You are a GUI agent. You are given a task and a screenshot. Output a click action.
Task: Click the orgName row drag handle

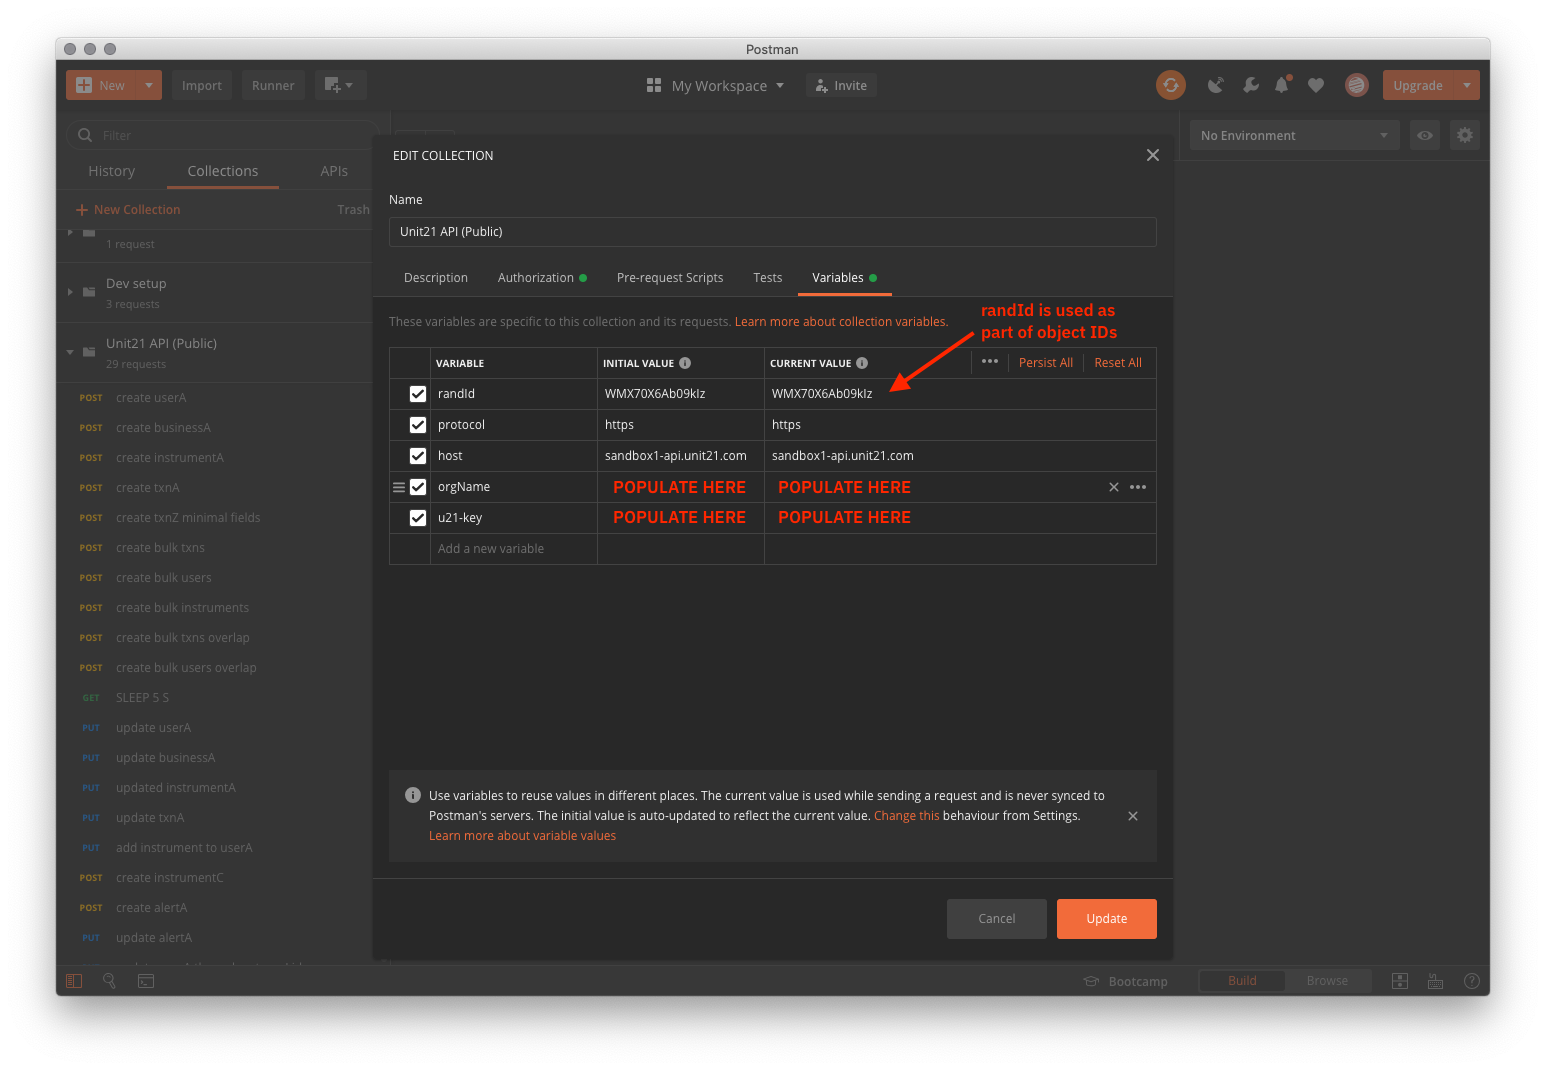[399, 487]
